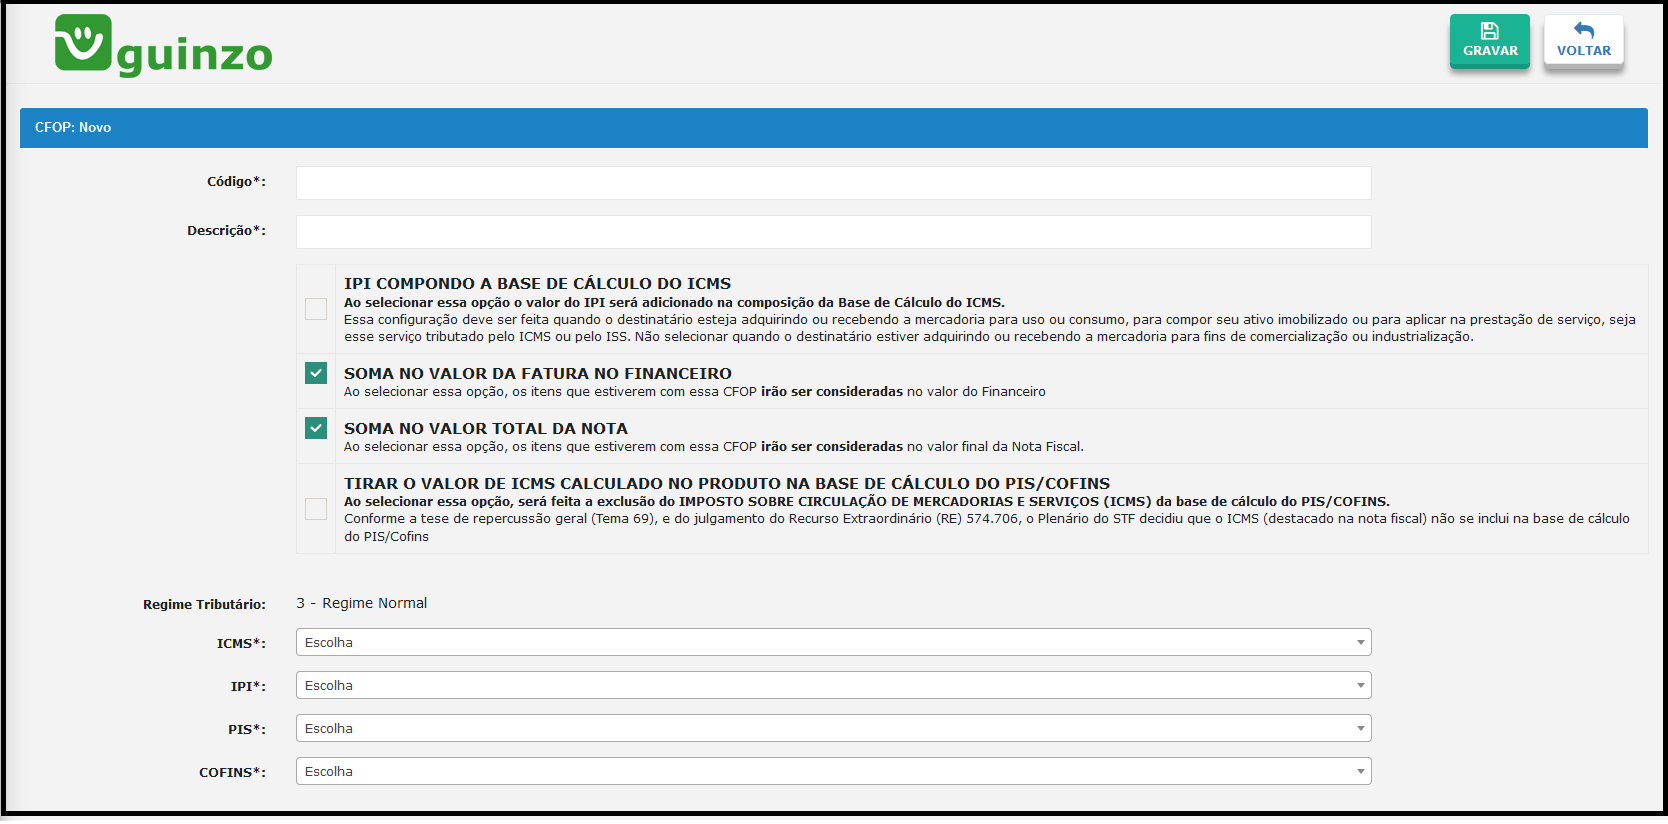Open the PIS dropdown

pyautogui.click(x=833, y=728)
